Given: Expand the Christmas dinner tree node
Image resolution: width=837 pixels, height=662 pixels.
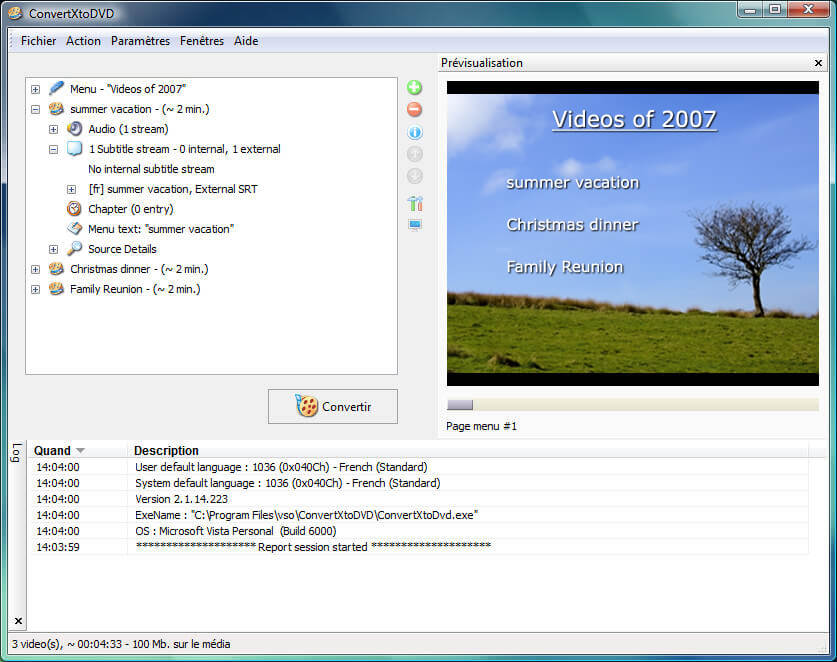Looking at the screenshot, I should click(36, 269).
